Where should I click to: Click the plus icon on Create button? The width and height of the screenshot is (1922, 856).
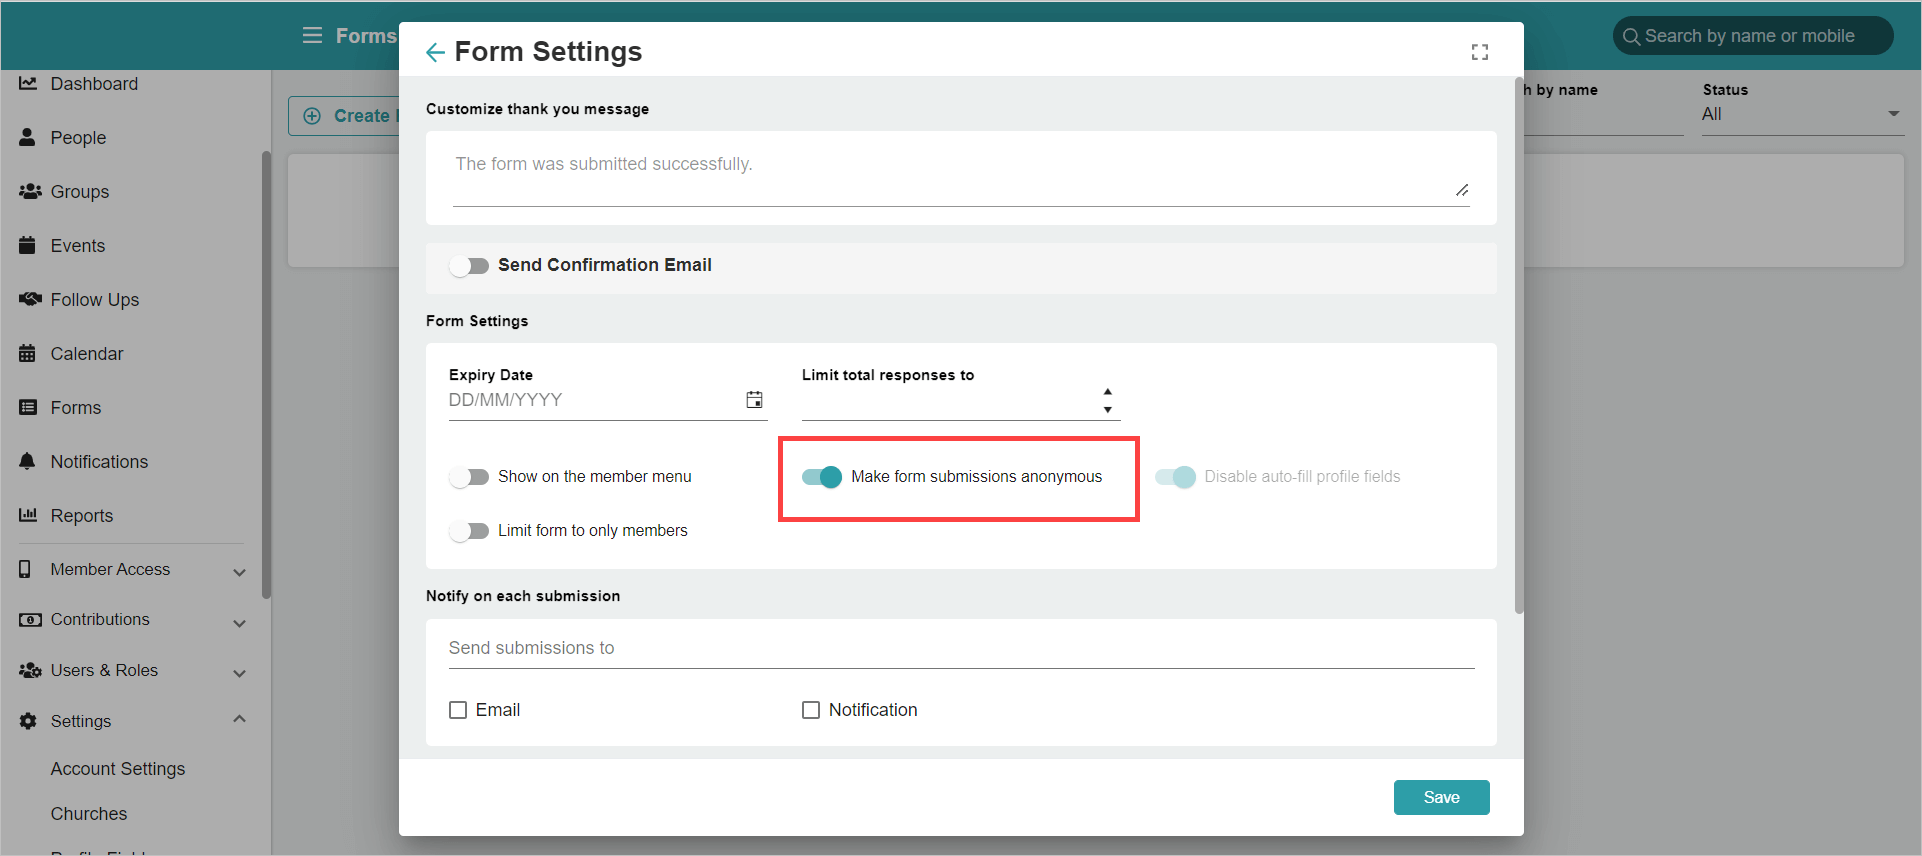coord(312,116)
